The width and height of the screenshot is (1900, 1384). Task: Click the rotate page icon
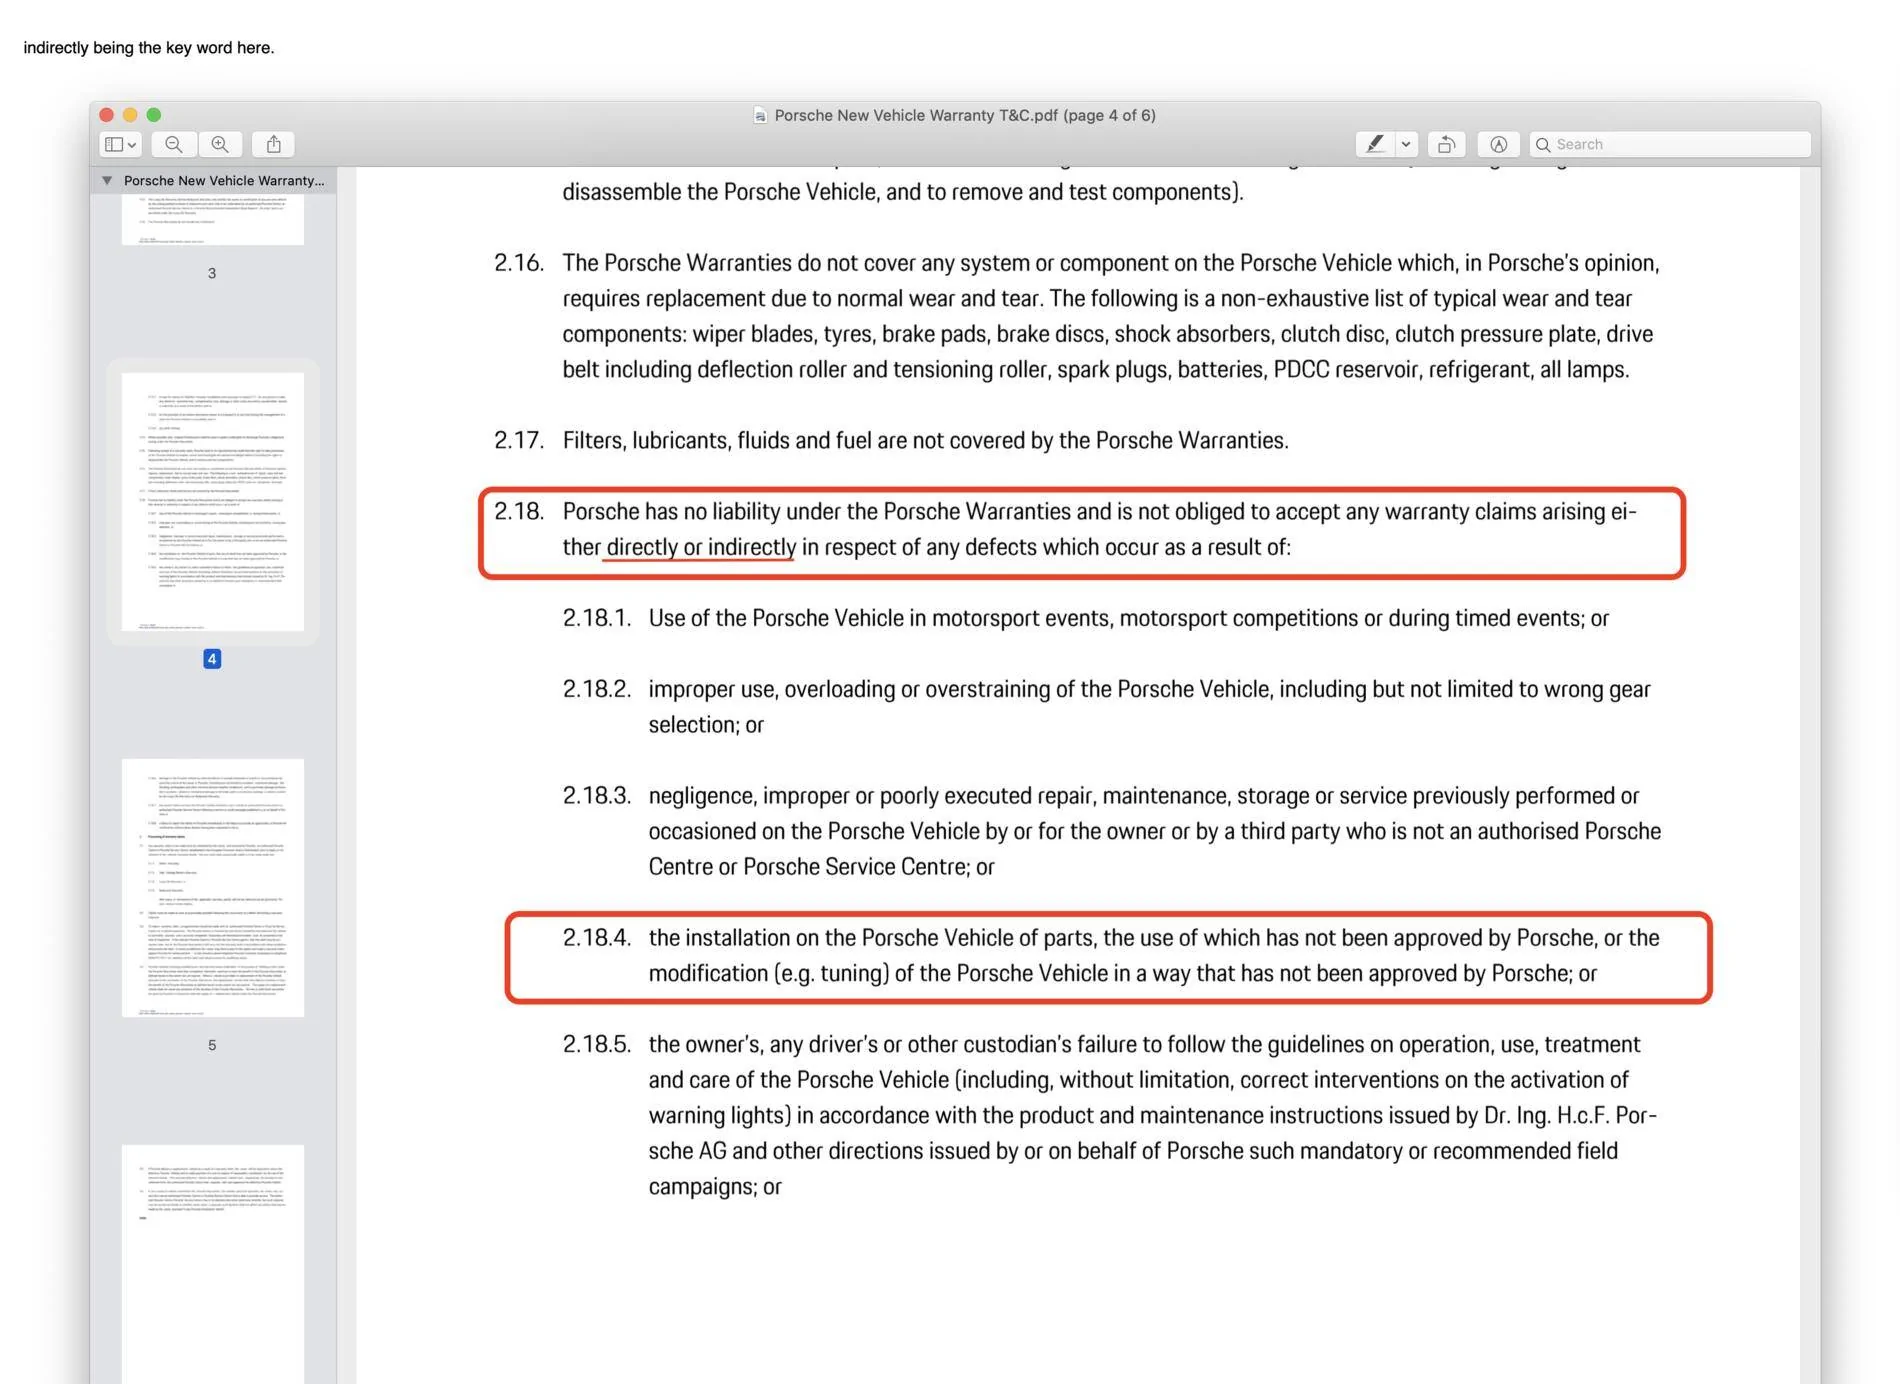point(1446,144)
